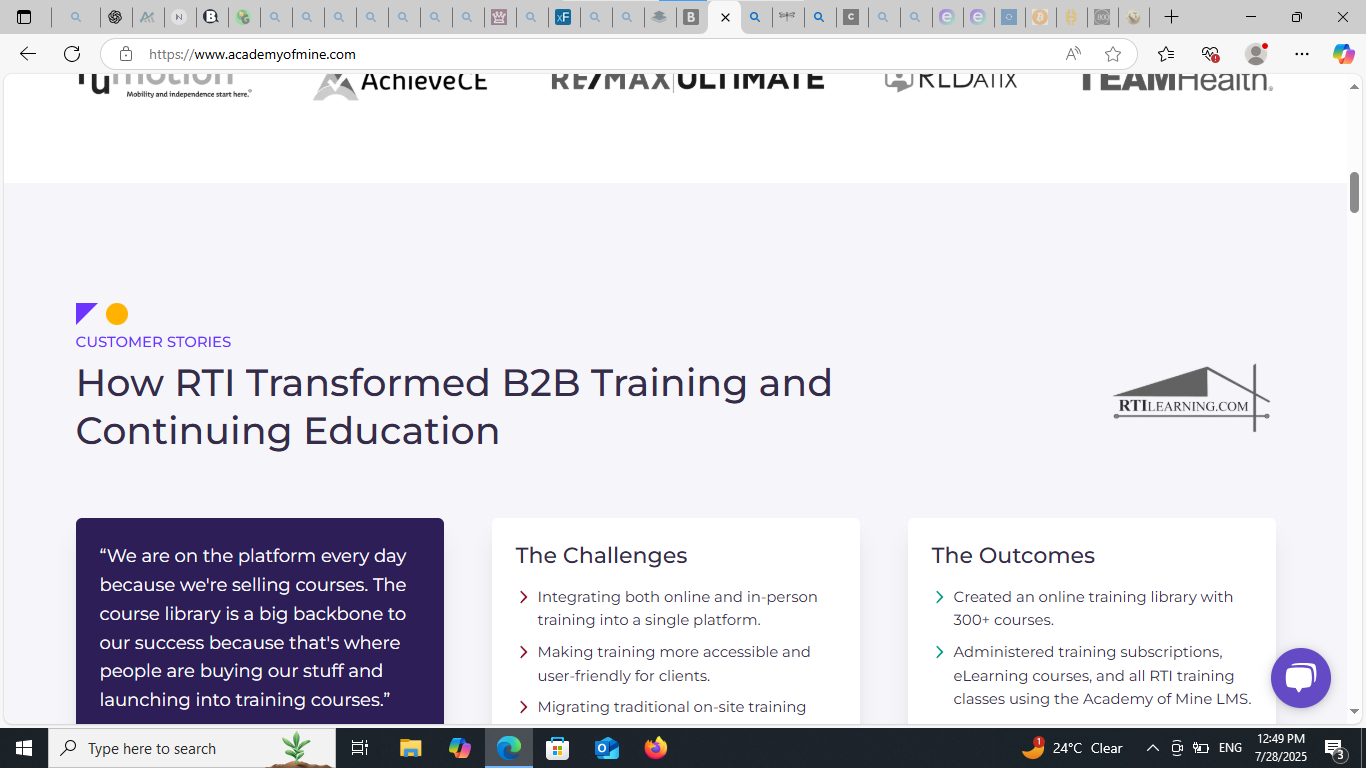Click 'The Outcomes' card heading
The height and width of the screenshot is (768, 1366).
tap(1013, 555)
